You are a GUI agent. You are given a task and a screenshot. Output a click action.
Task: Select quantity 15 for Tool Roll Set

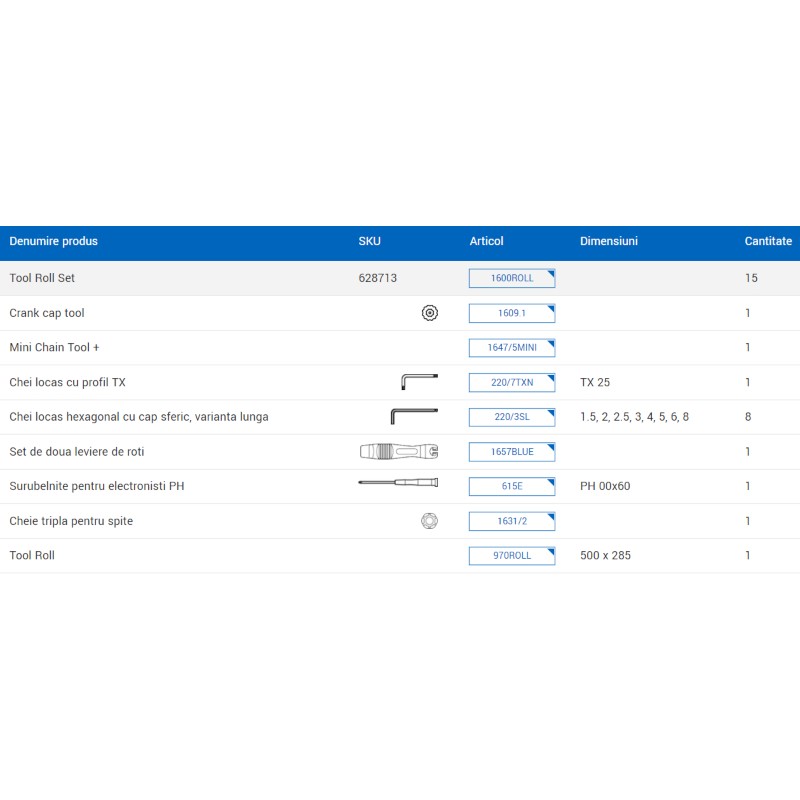click(751, 278)
